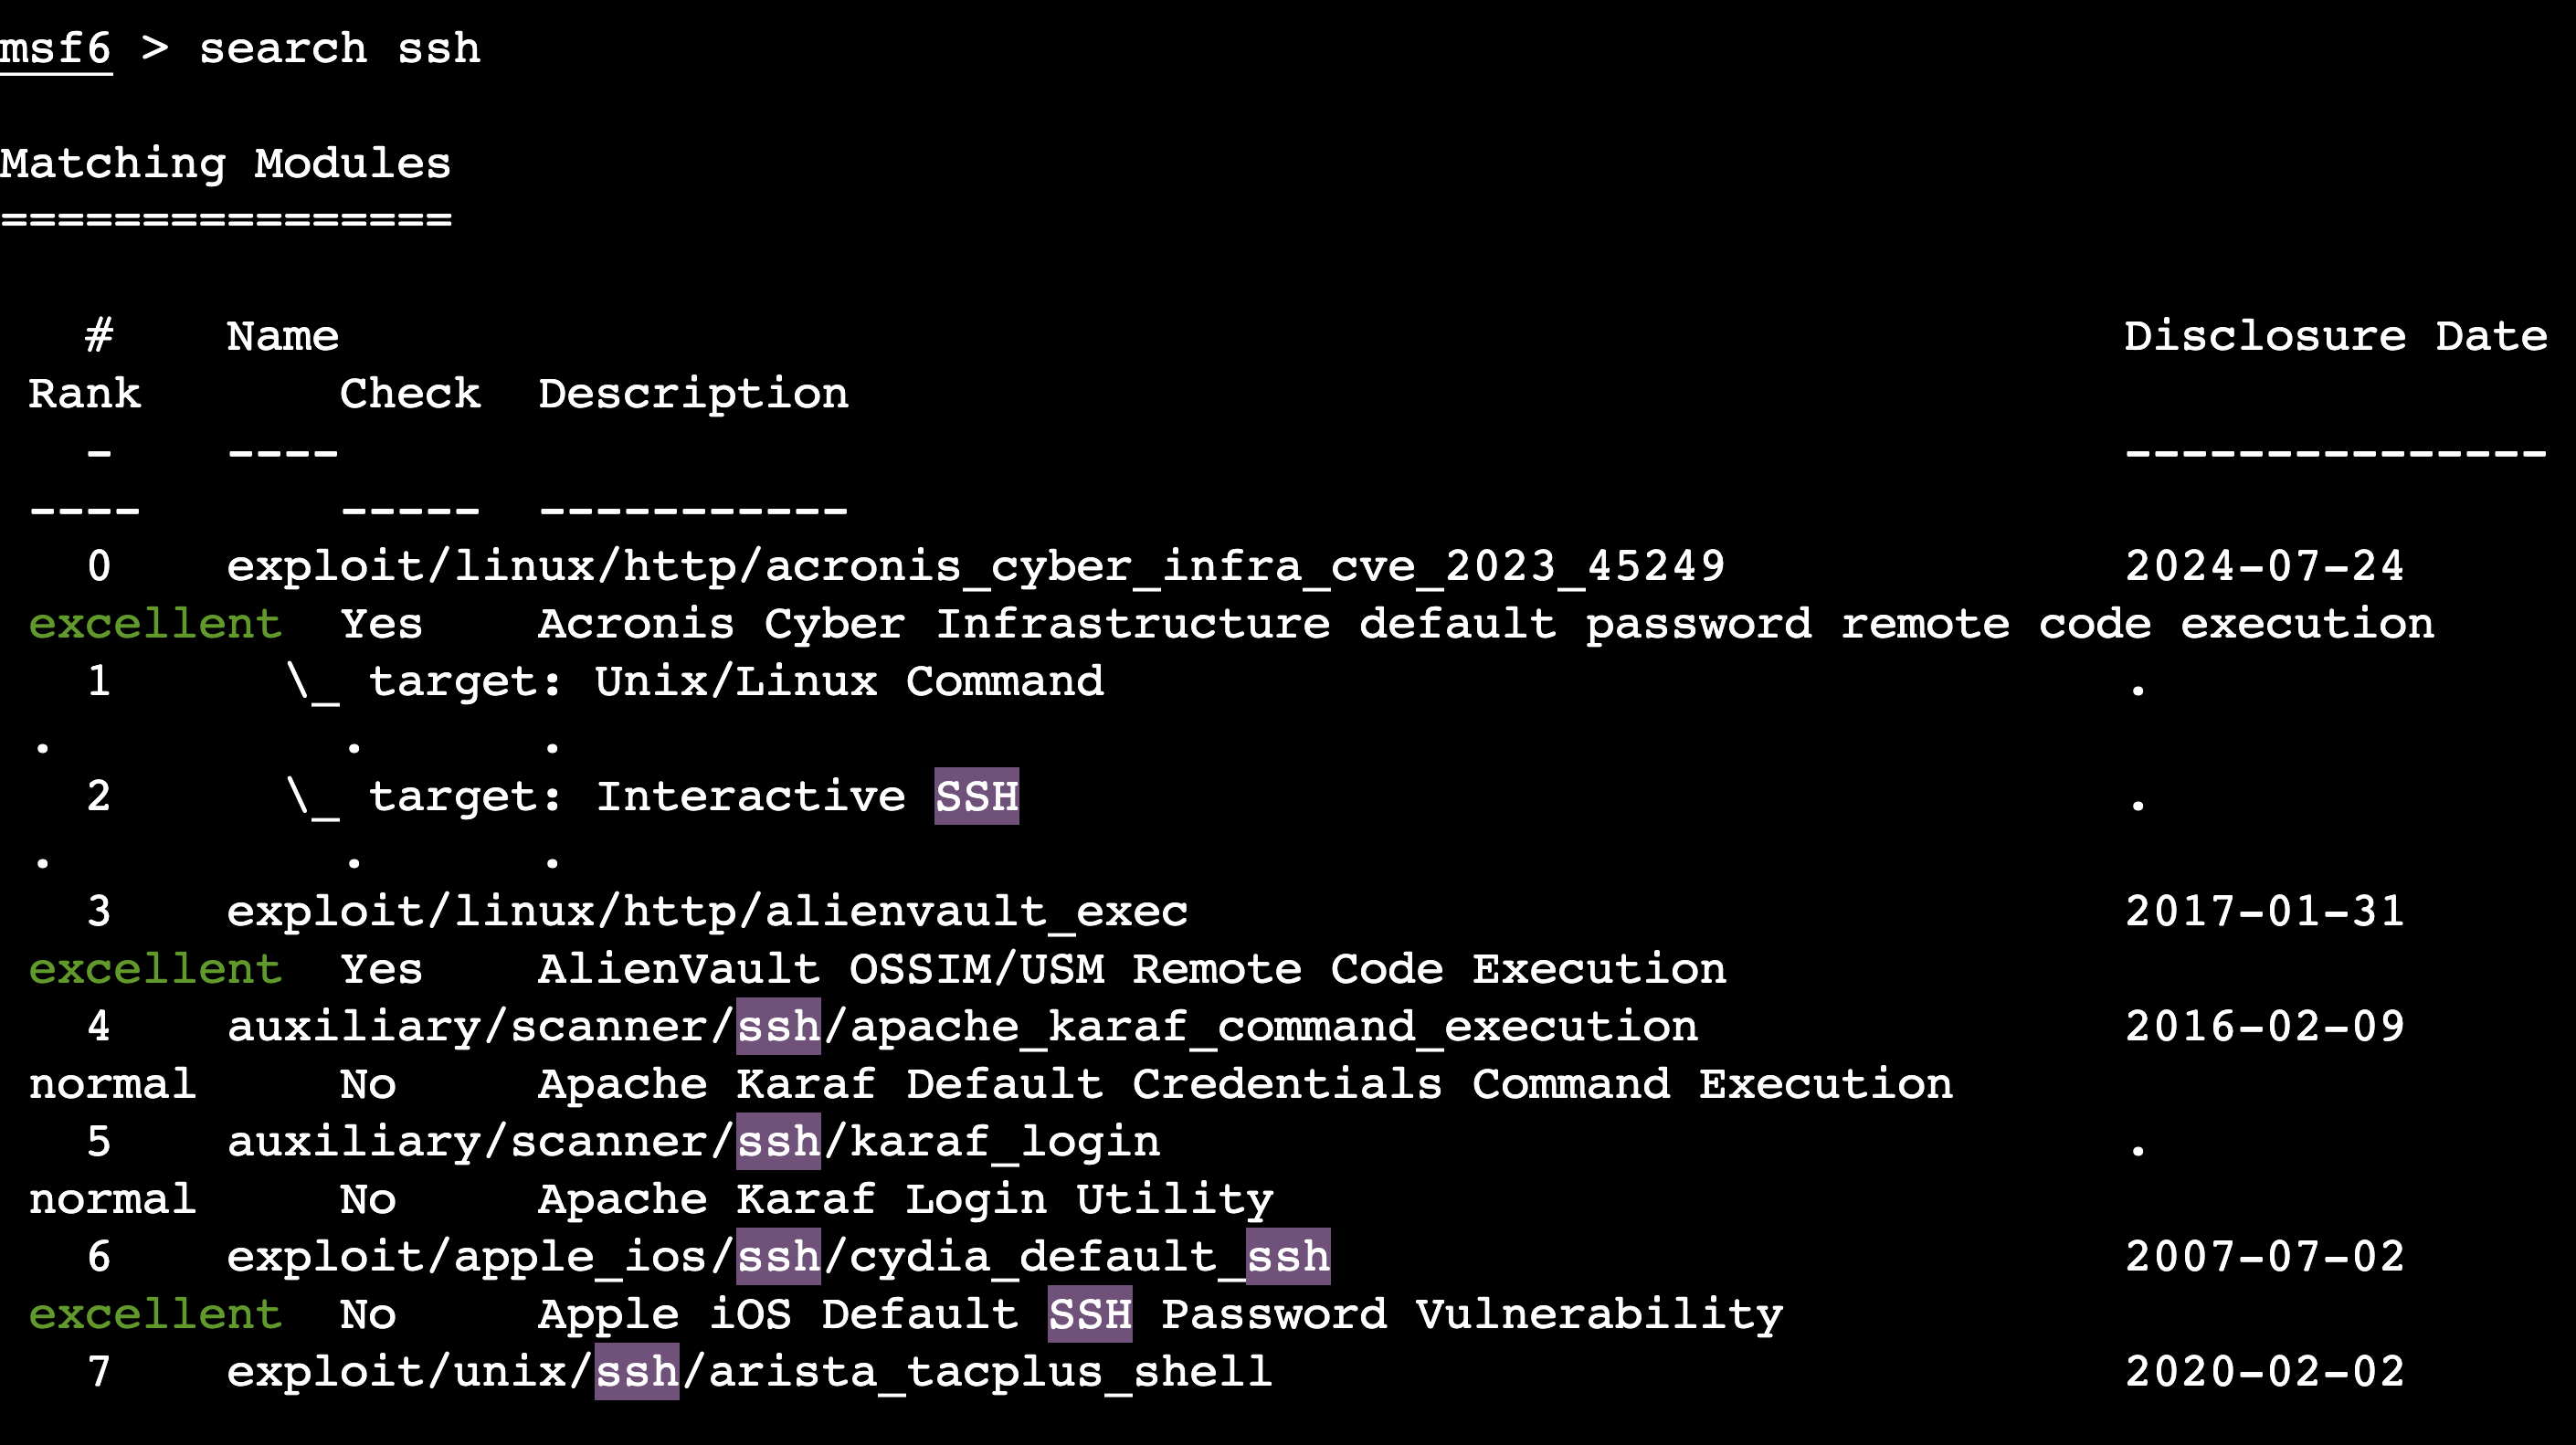Click the arista_tacplus_shell module path
The width and height of the screenshot is (2576, 1445).
pos(749,1372)
